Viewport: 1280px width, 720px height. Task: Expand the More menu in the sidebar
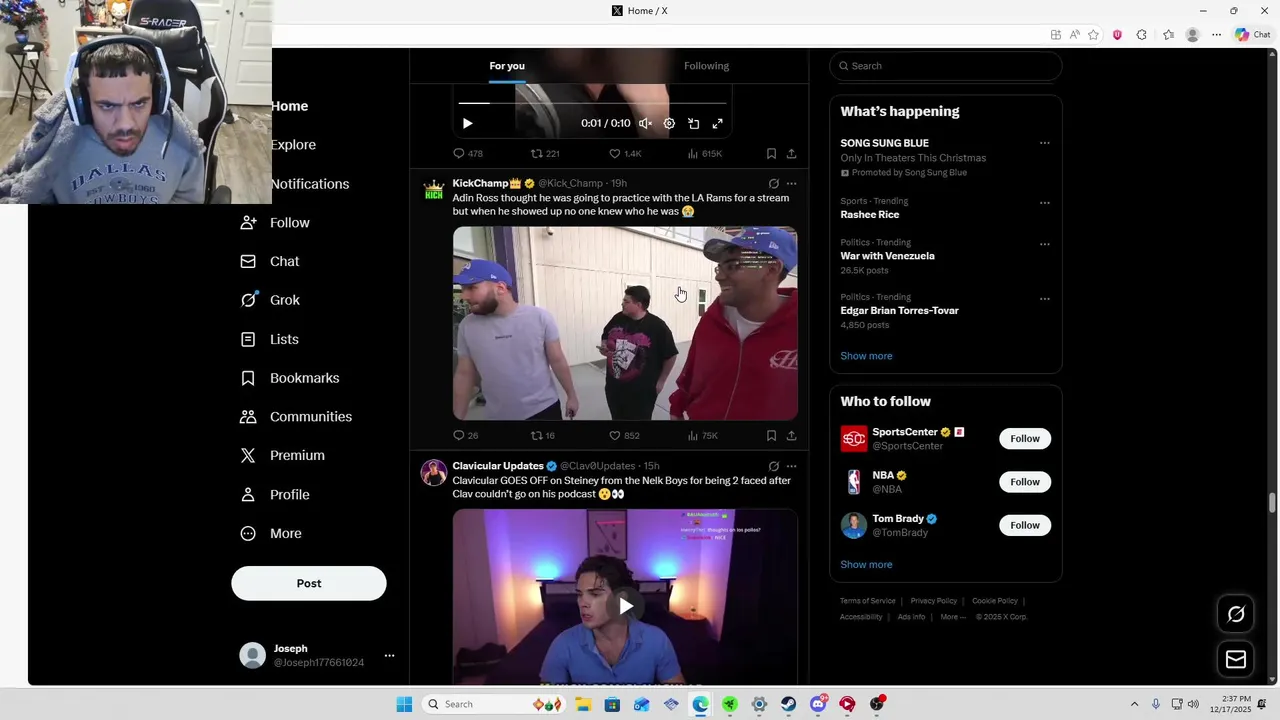pyautogui.click(x=271, y=533)
